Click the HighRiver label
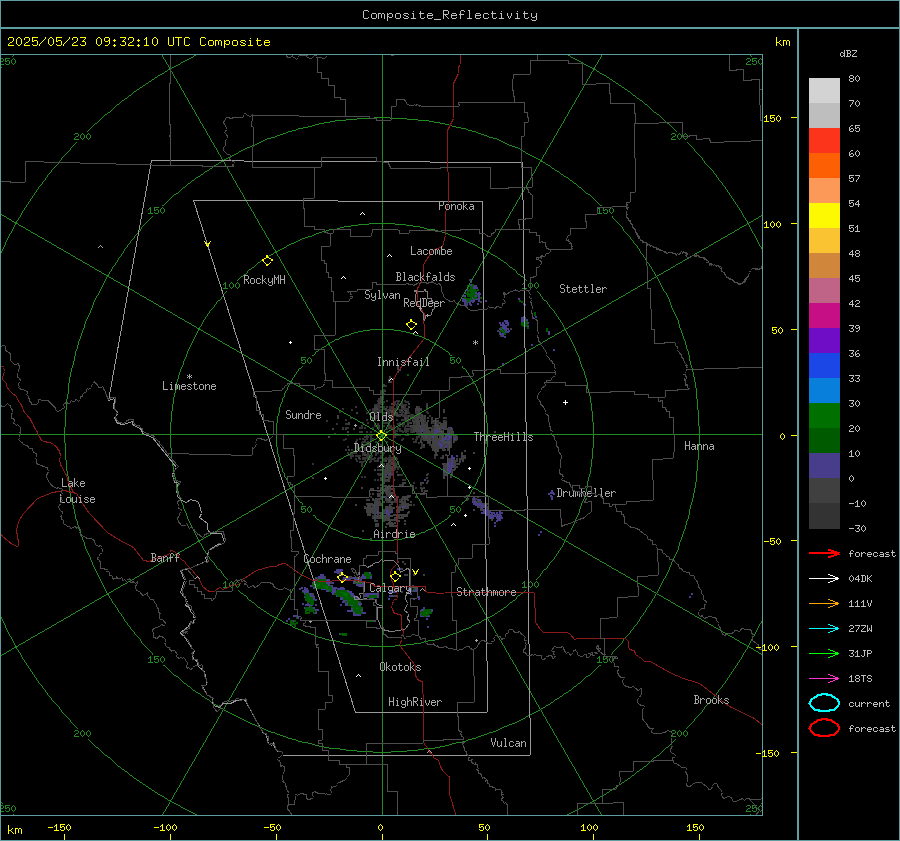 point(415,702)
